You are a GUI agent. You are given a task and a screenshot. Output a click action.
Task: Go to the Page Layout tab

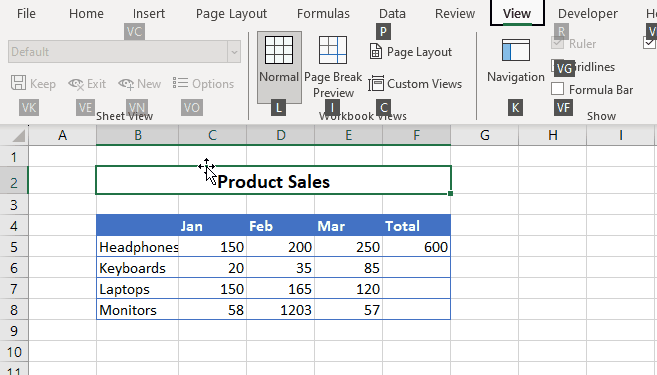point(231,13)
